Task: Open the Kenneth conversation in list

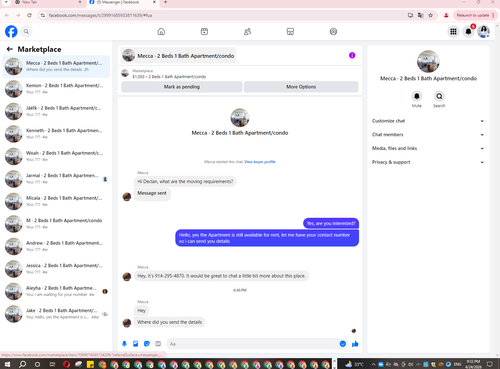Action: 56,134
